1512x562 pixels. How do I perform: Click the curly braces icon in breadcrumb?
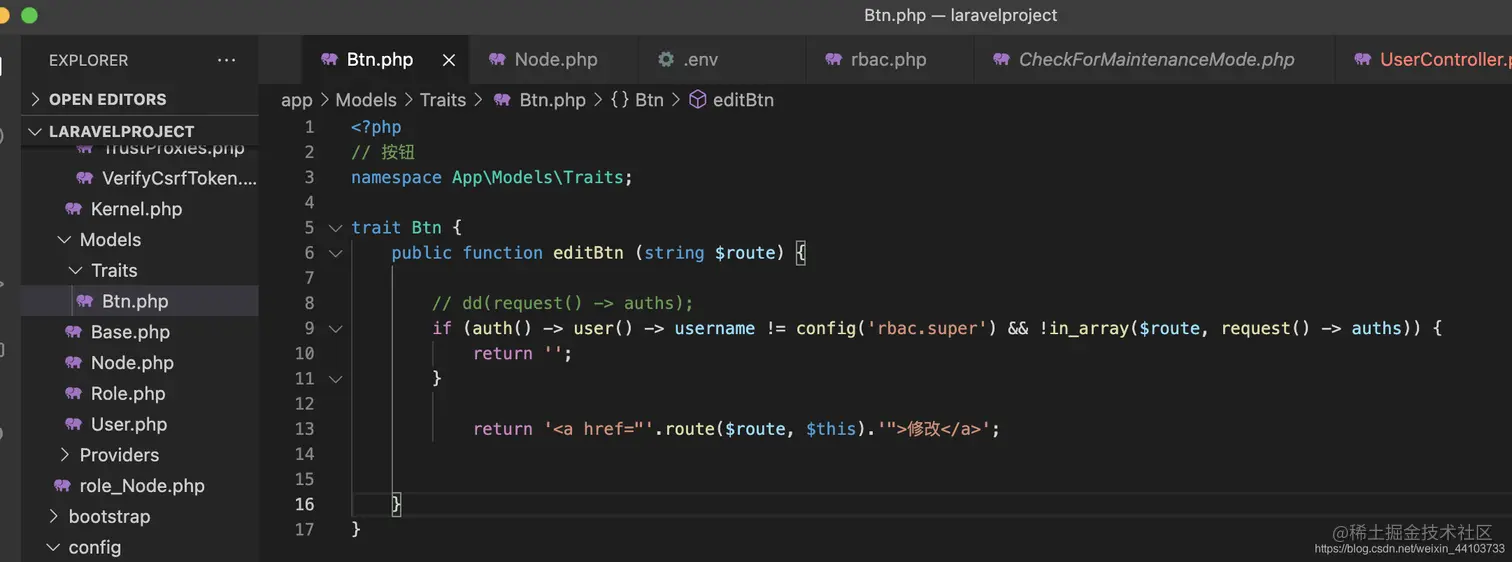click(619, 100)
